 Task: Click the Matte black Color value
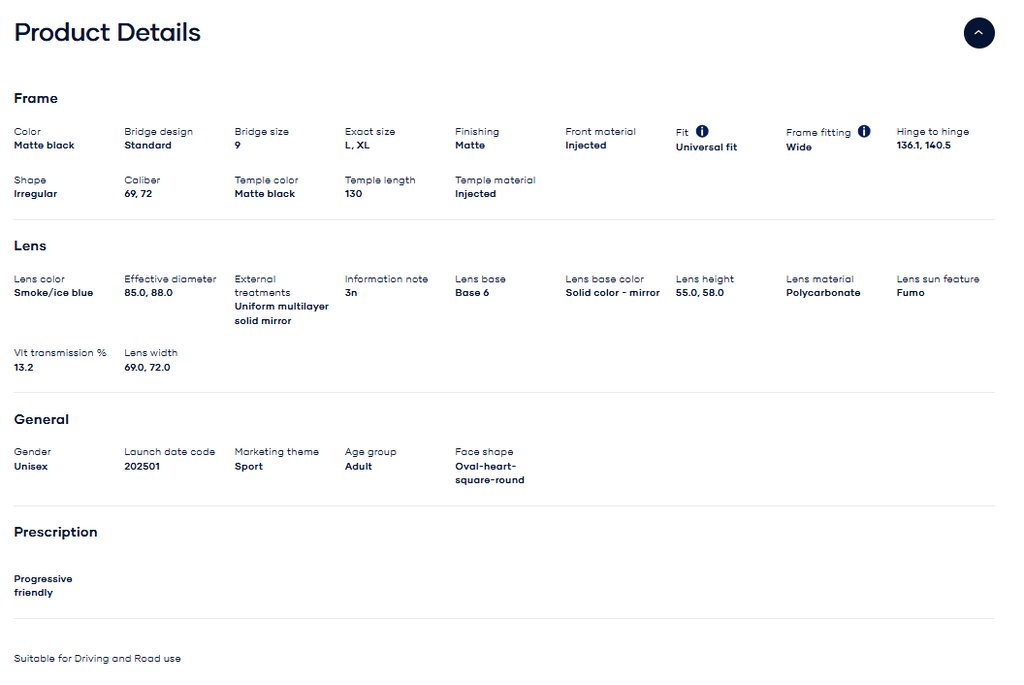44,146
